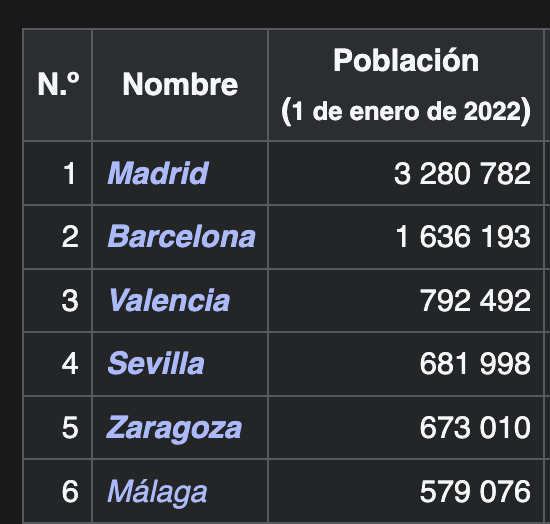Open the Zaragoza link
Viewport: 550px width, 524px height.
(174, 428)
